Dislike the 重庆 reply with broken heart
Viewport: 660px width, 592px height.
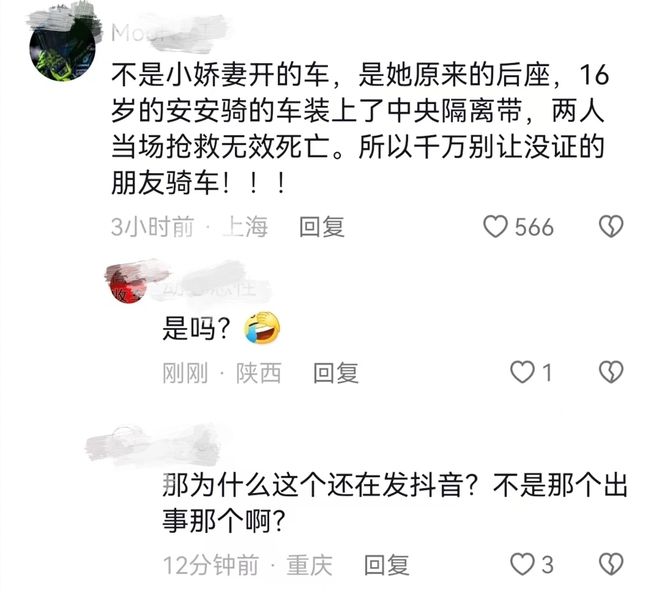click(611, 564)
